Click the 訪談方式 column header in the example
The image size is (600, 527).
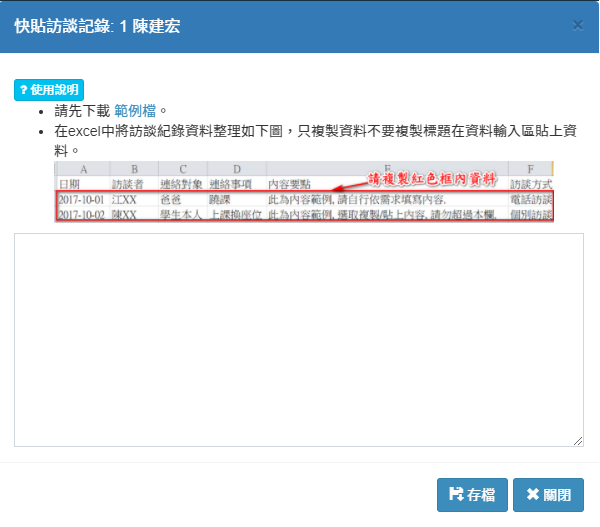(530, 185)
